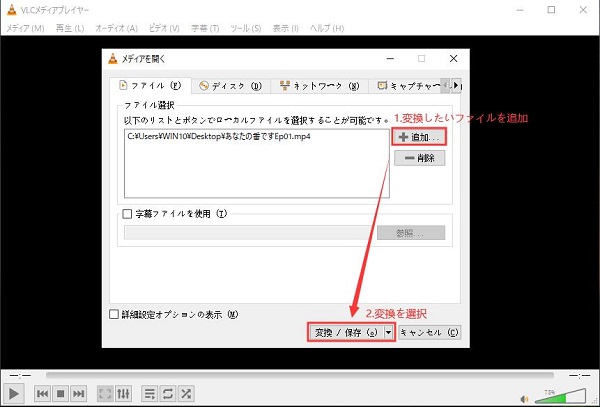Viewport: 600px width, 407px height.
Task: Select the ファイル (F) tab
Action: (150, 86)
